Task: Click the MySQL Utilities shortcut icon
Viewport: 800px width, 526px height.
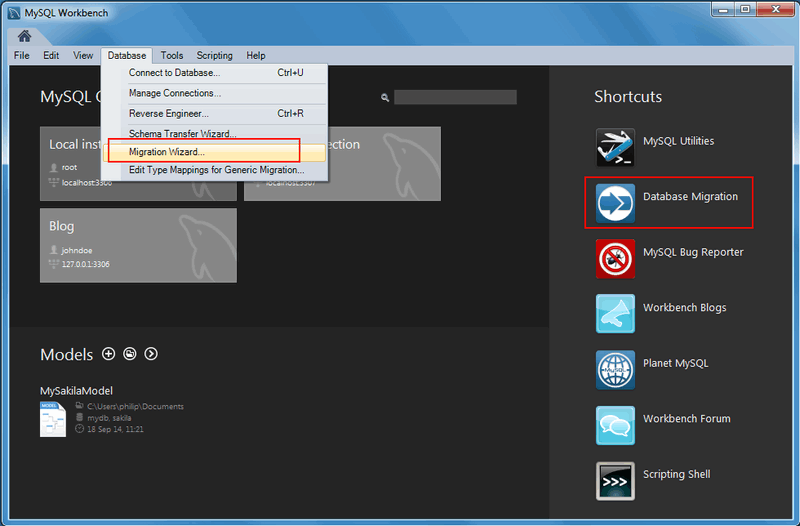Action: coord(615,147)
